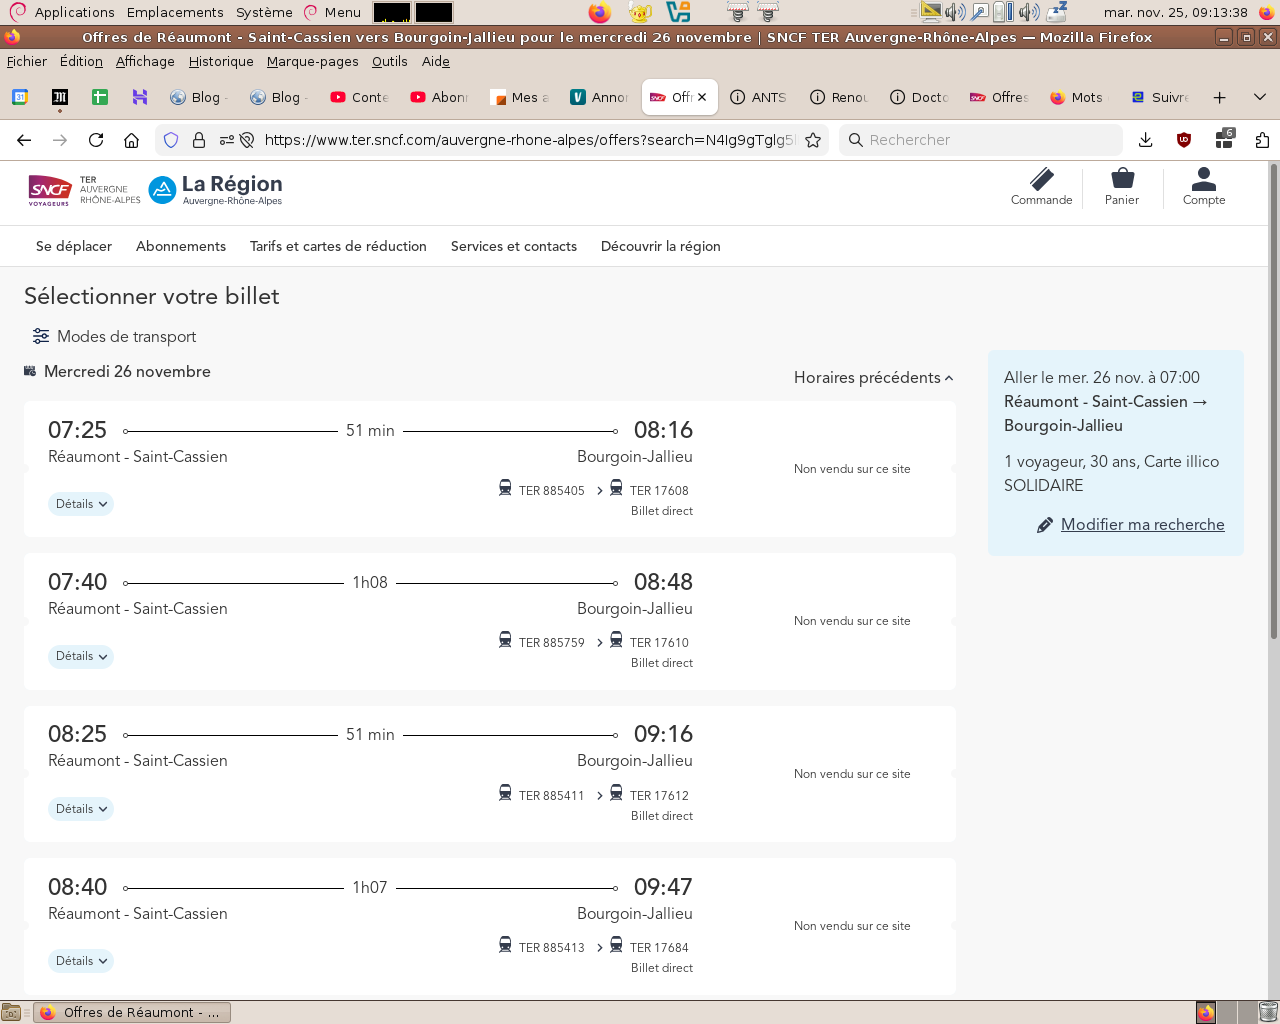This screenshot has height=1024, width=1280.
Task: Go to the Firefox home page icon
Action: pos(131,140)
